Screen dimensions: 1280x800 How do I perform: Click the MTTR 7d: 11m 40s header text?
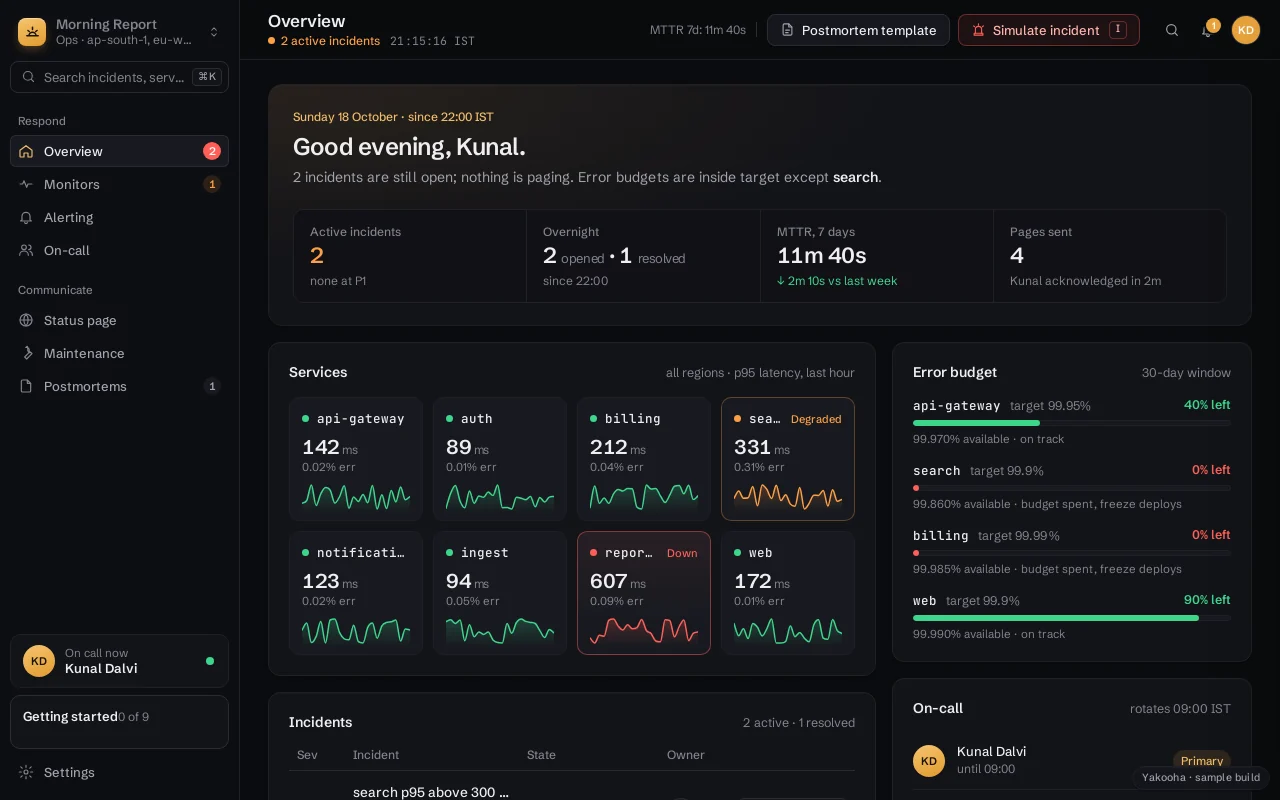click(698, 30)
